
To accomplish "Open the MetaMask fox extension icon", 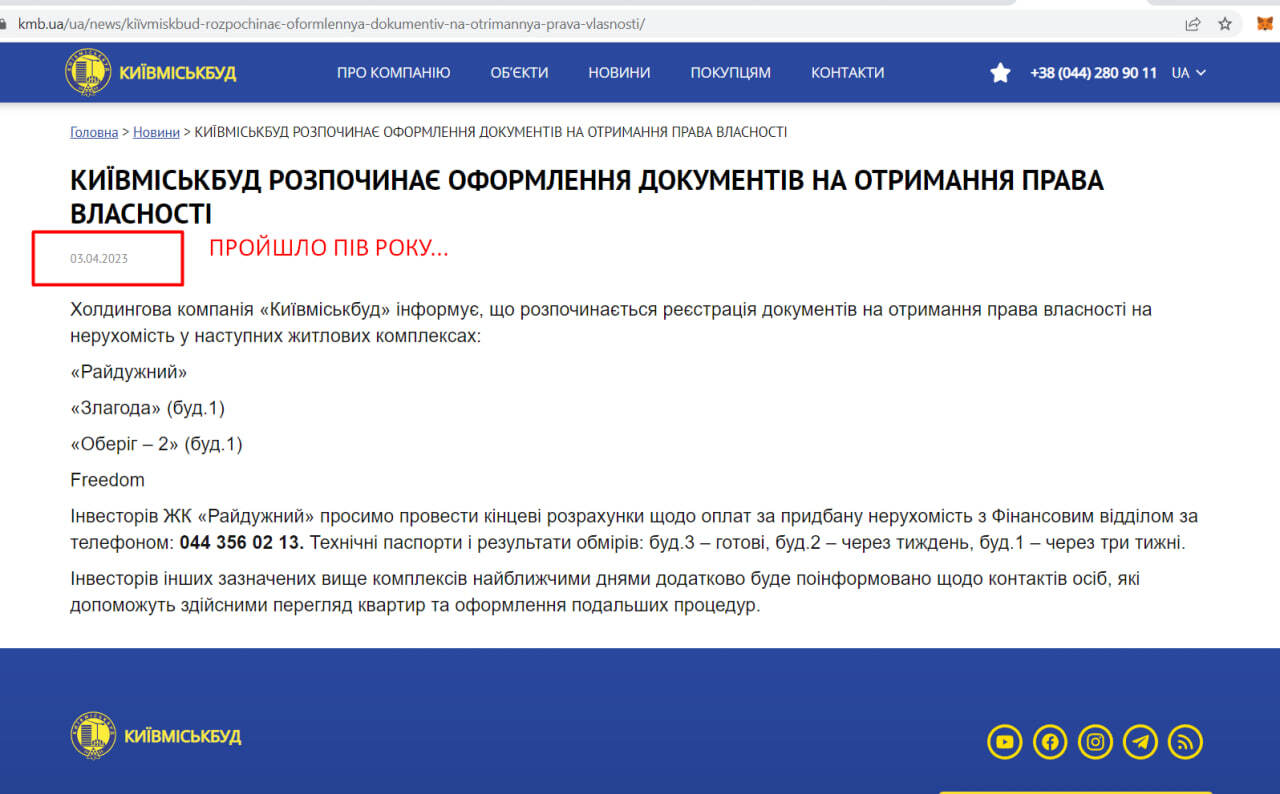I will (1265, 24).
